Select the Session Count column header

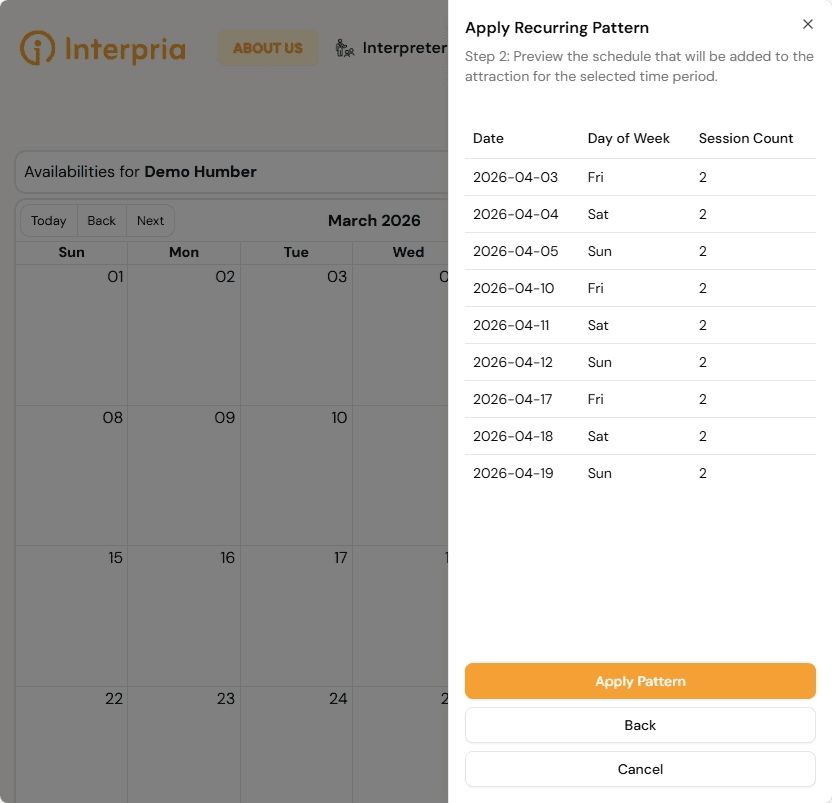[746, 138]
